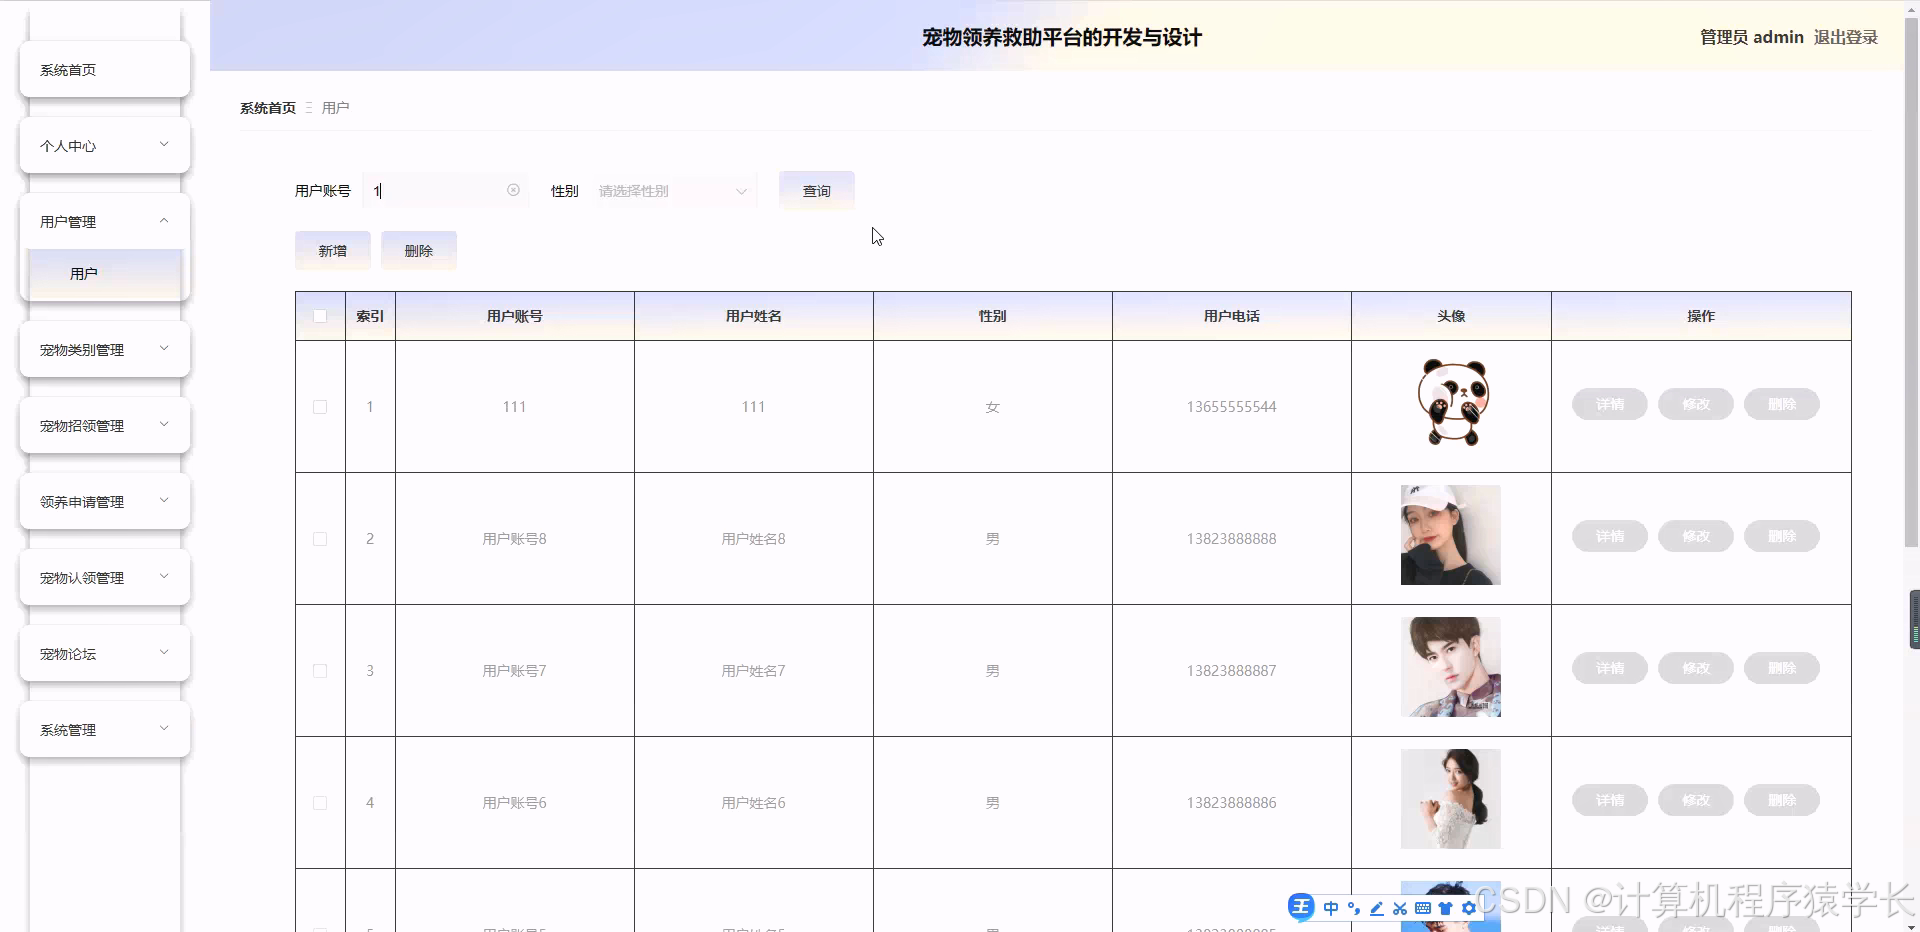This screenshot has width=1920, height=932.
Task: Toggle the select-all checkbox in table header
Action: [319, 316]
